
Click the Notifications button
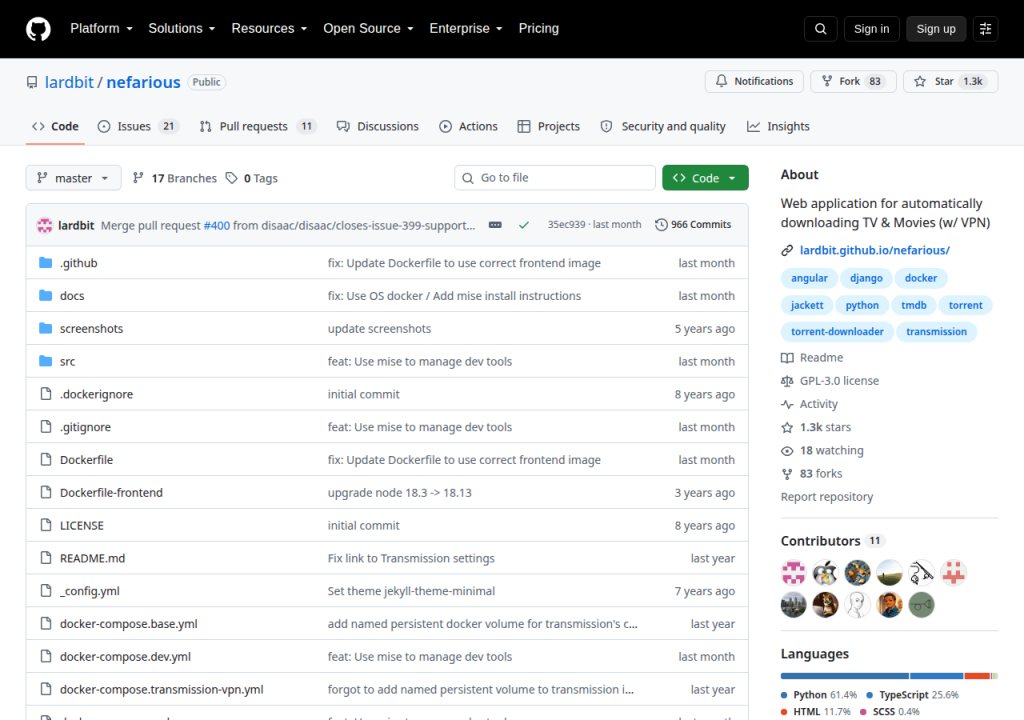pos(754,82)
